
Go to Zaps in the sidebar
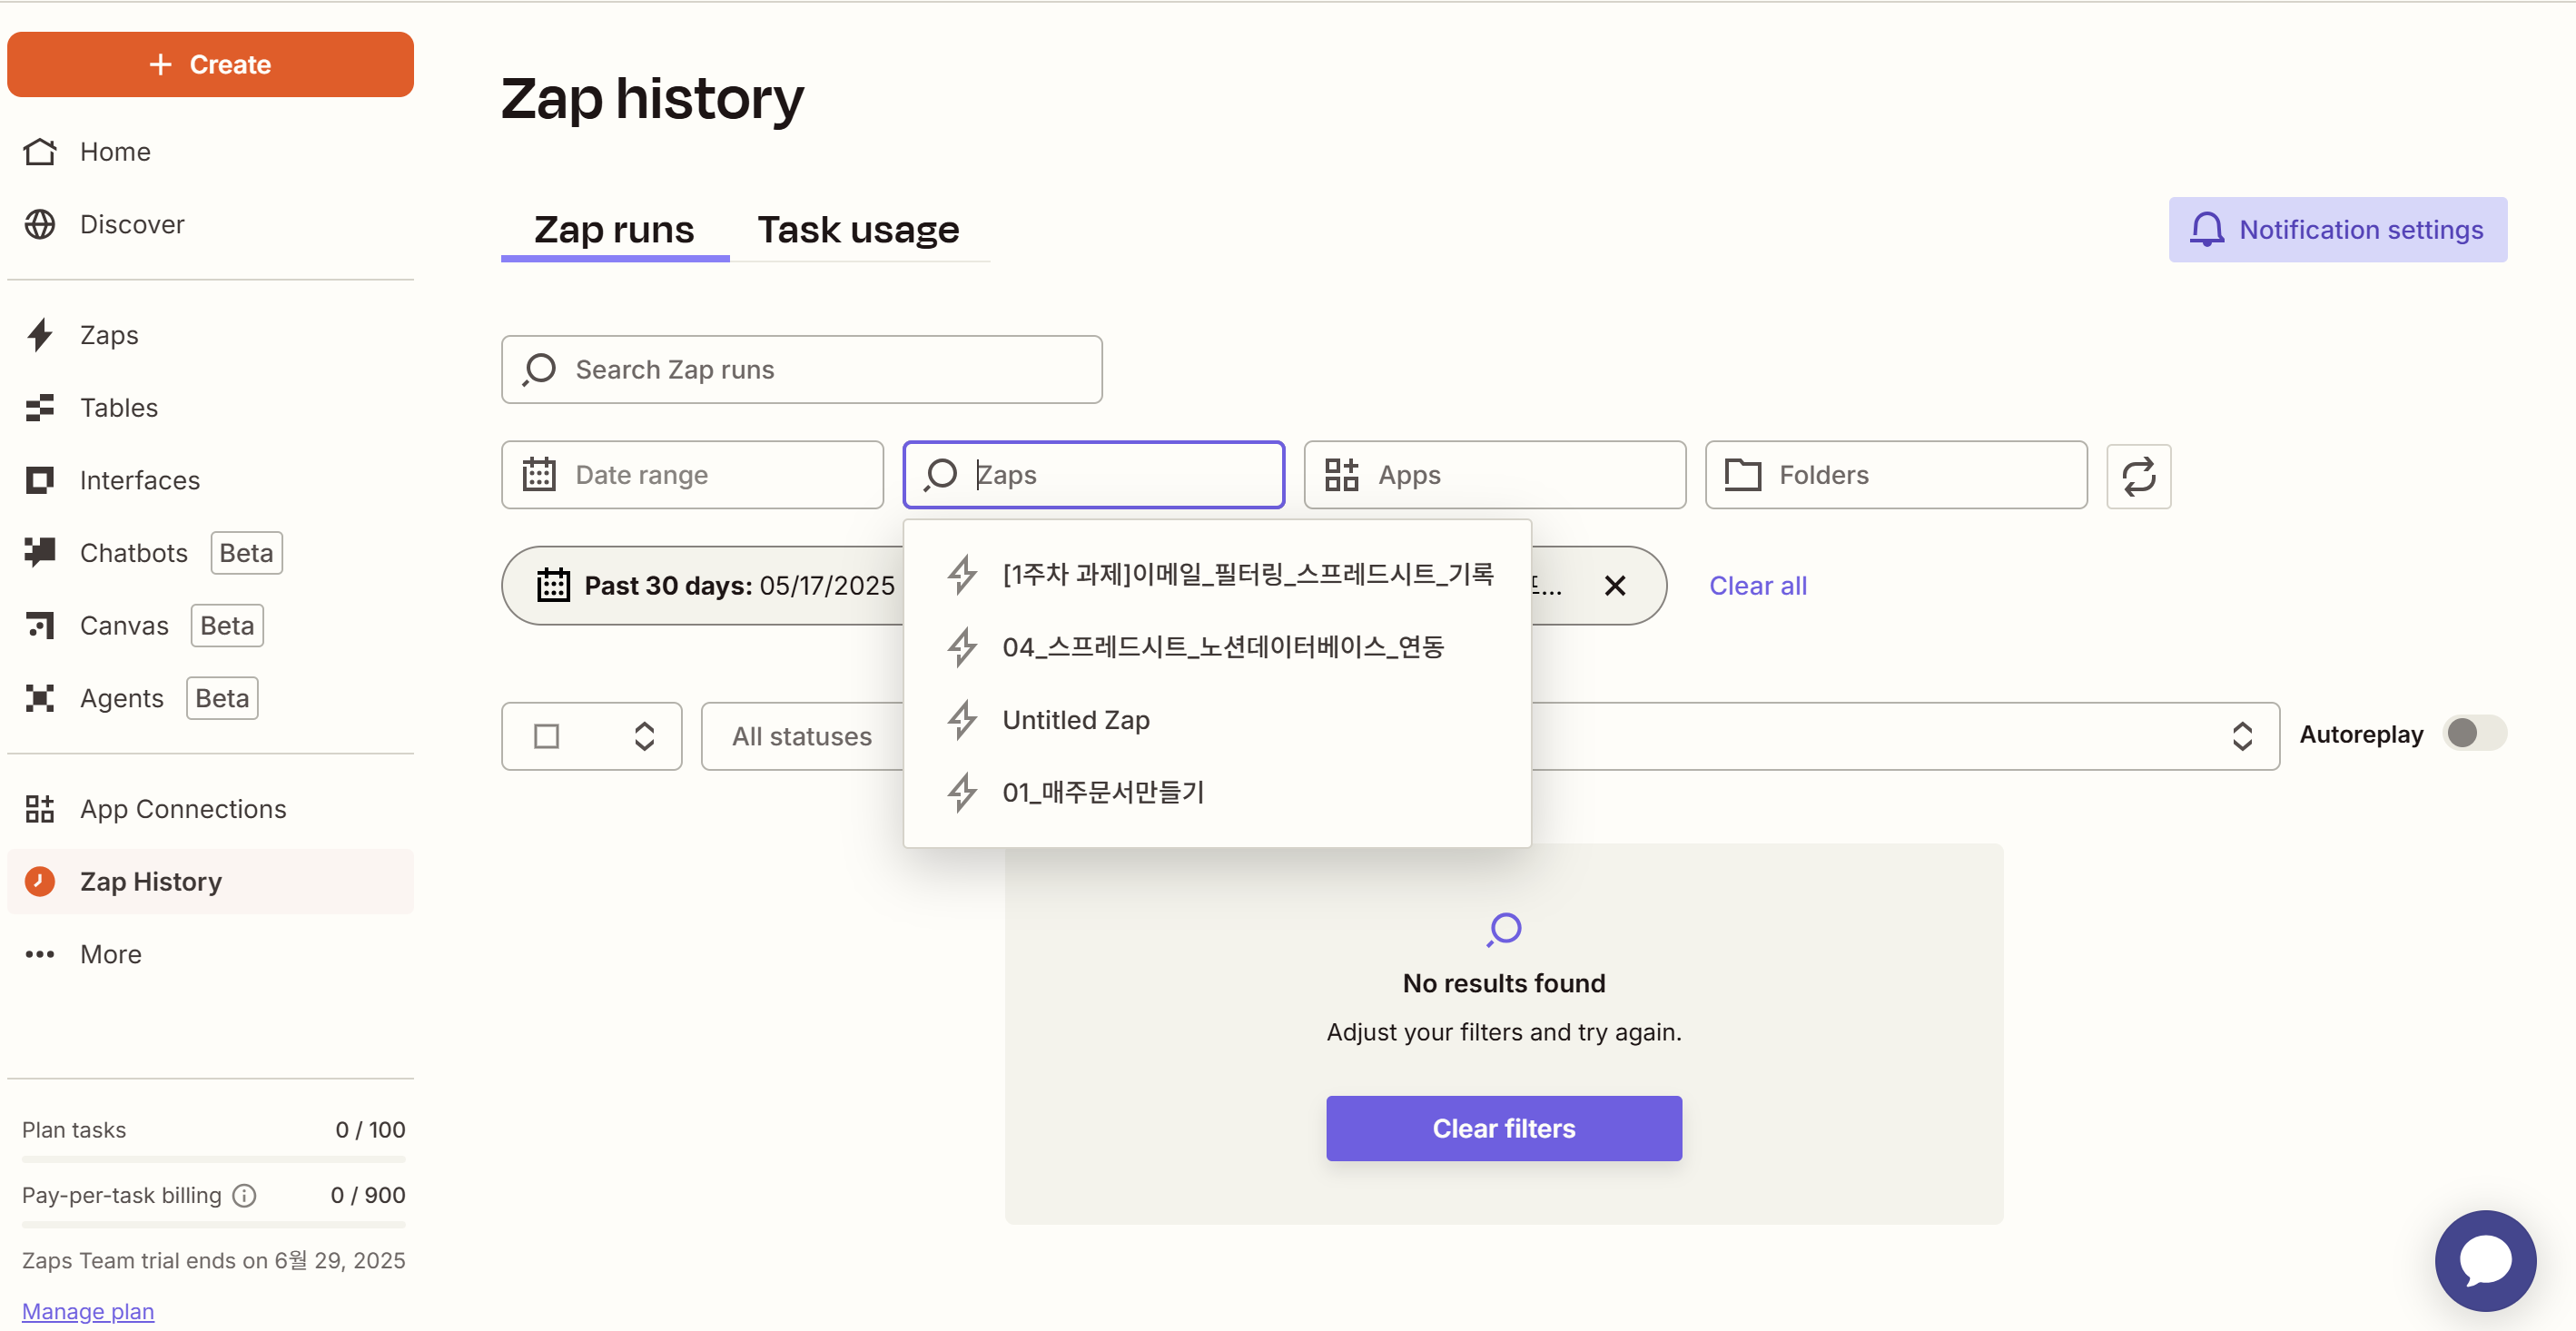[210, 335]
